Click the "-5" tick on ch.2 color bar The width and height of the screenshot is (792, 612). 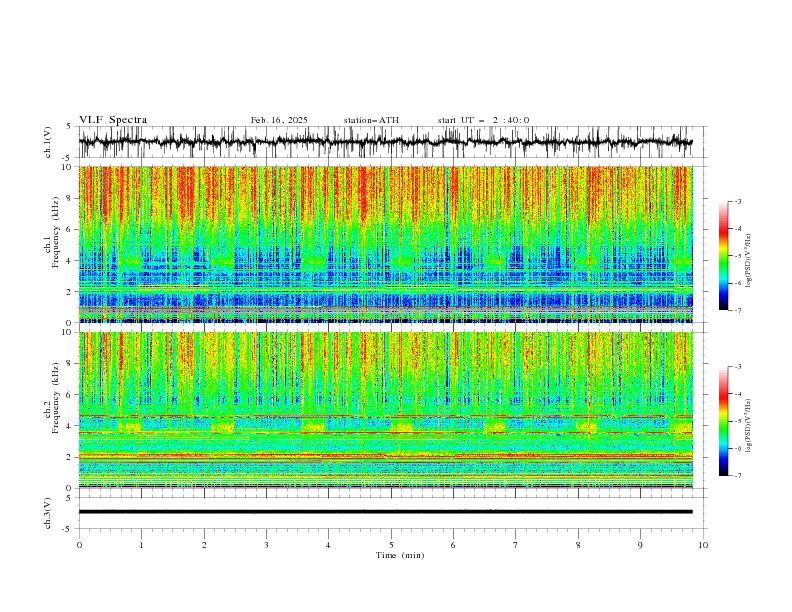(738, 421)
